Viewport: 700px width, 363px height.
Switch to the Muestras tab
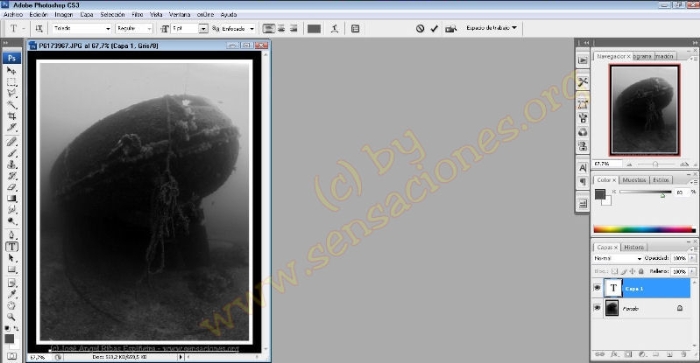pos(634,180)
